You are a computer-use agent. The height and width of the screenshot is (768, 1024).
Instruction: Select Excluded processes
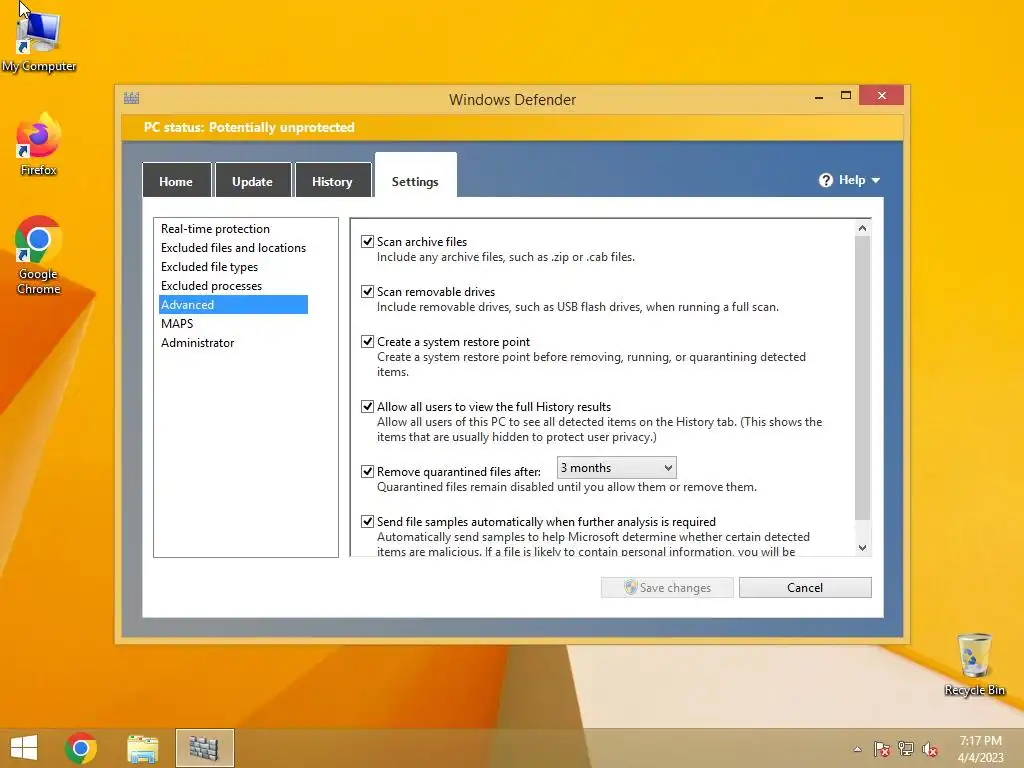[212, 285]
